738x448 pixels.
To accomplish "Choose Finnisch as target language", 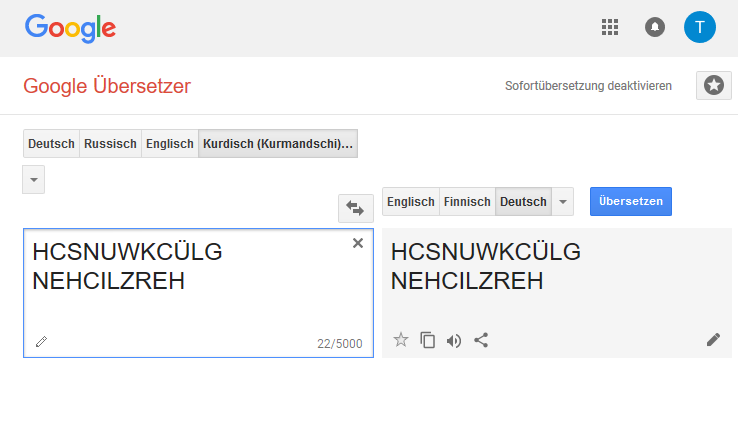I will [467, 202].
